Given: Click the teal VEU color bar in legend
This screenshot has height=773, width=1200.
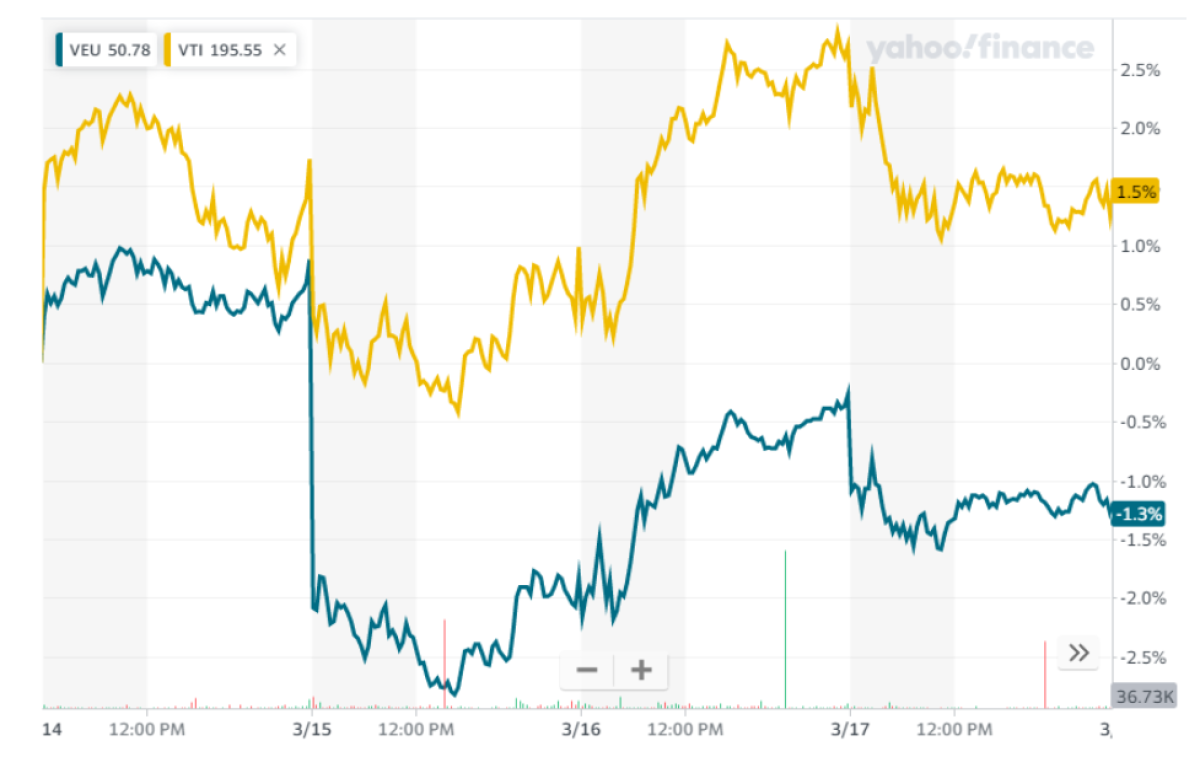Looking at the screenshot, I should (x=61, y=49).
